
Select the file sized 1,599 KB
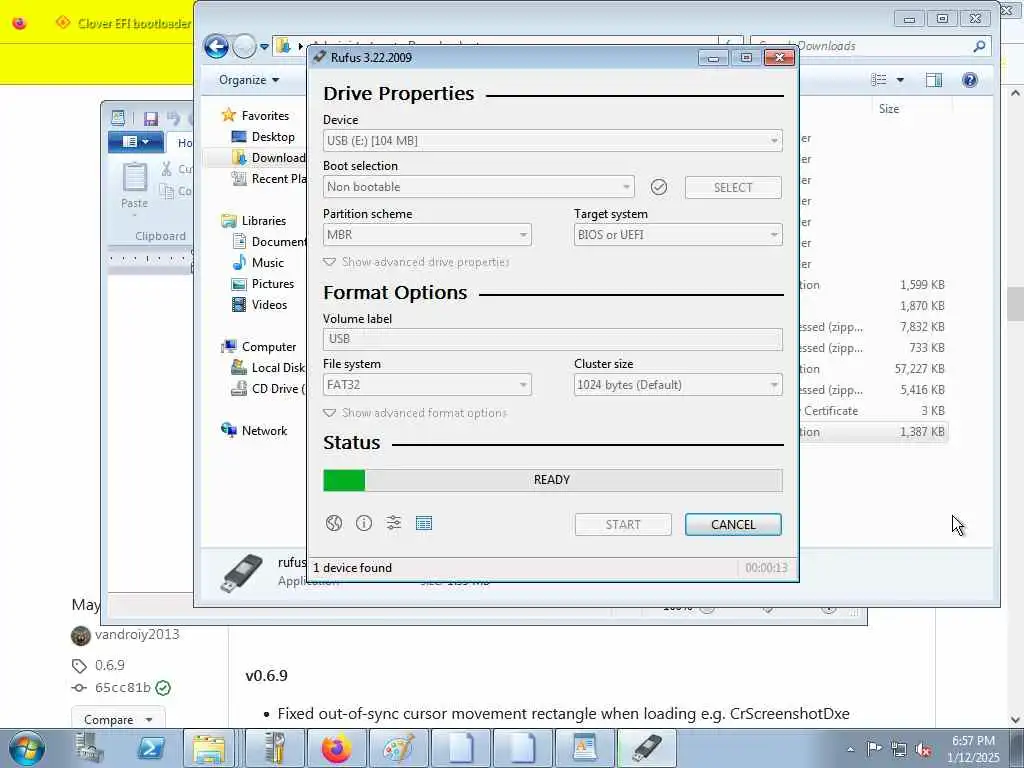click(872, 285)
